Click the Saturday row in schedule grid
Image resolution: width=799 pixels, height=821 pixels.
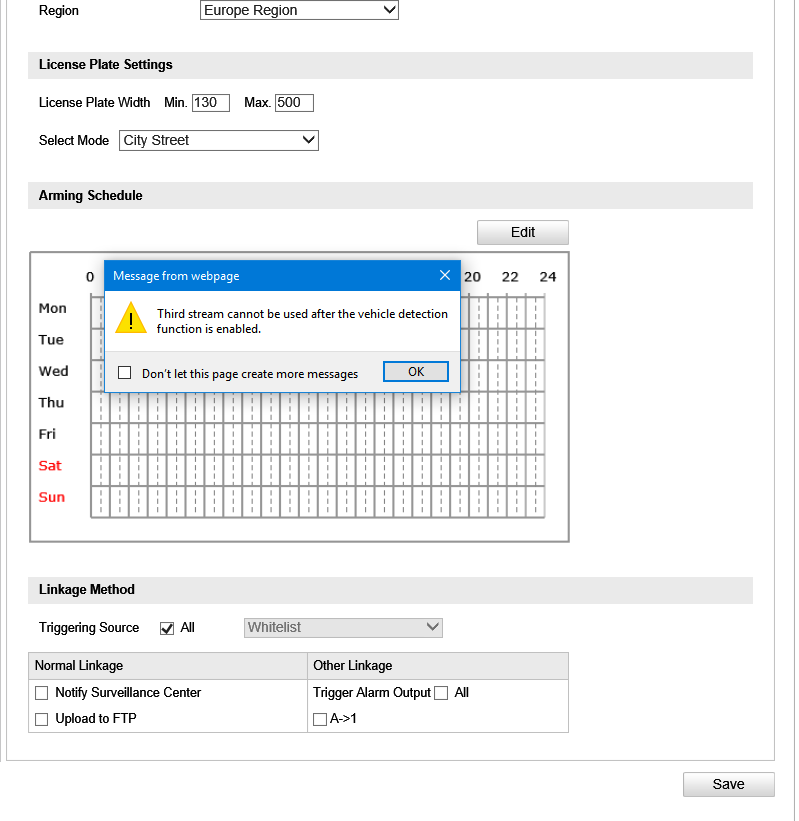[x=318, y=470]
